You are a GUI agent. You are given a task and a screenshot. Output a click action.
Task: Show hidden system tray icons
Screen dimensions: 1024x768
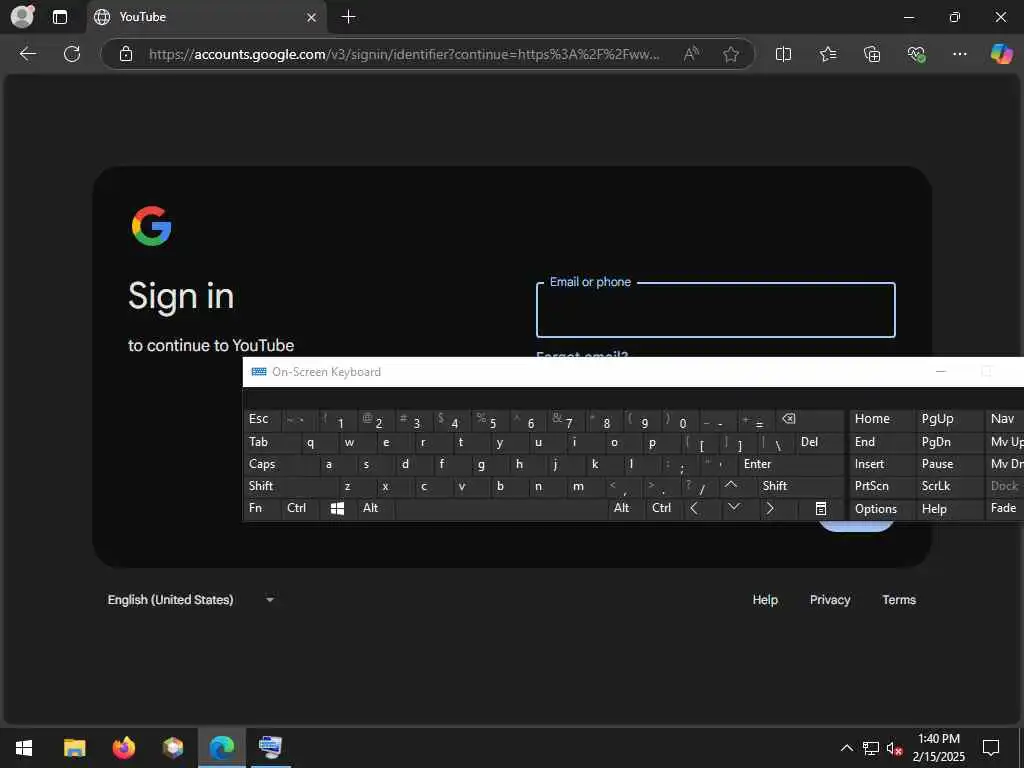pyautogui.click(x=846, y=748)
